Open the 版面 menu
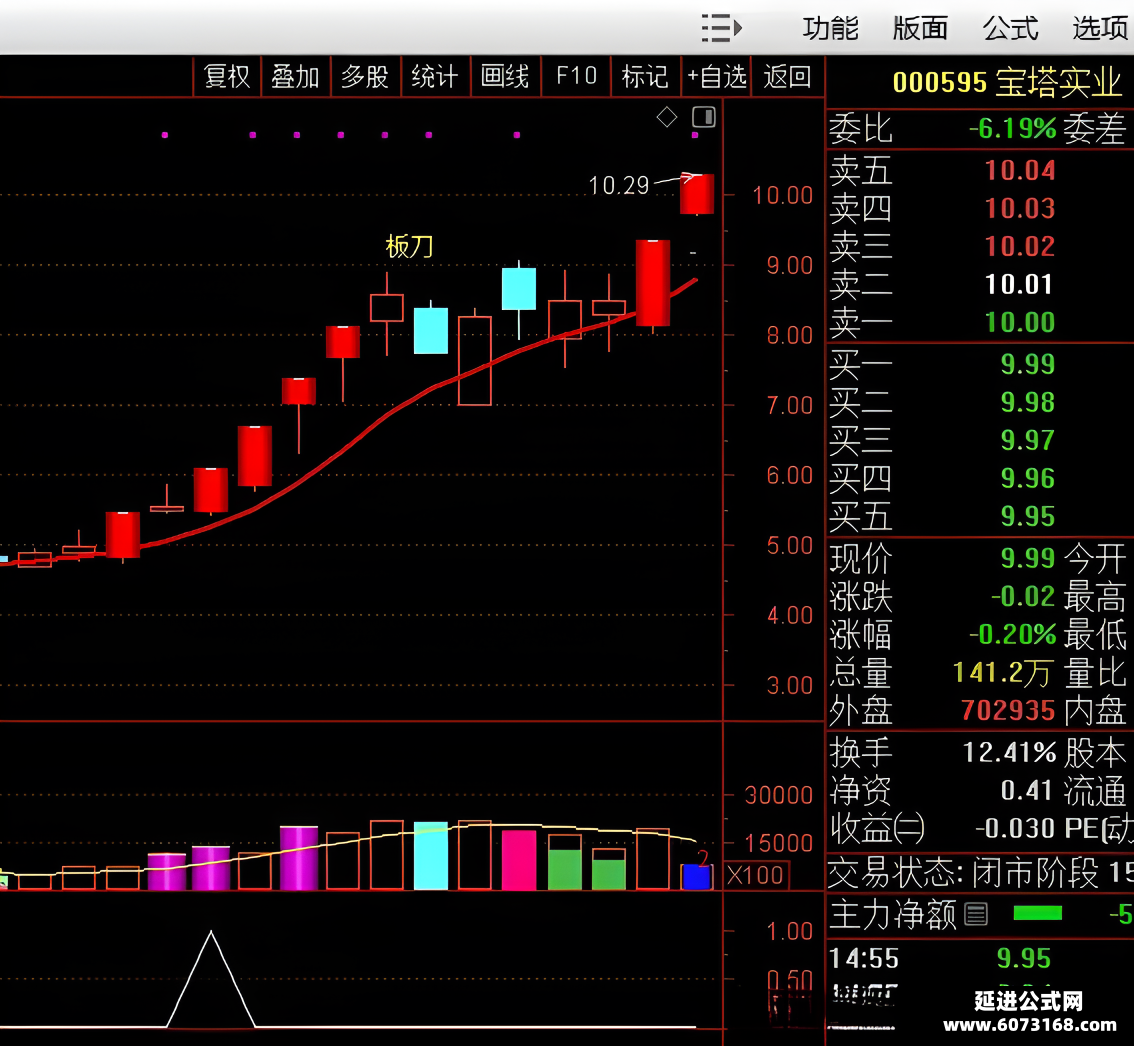This screenshot has height=1046, width=1134. click(x=920, y=29)
